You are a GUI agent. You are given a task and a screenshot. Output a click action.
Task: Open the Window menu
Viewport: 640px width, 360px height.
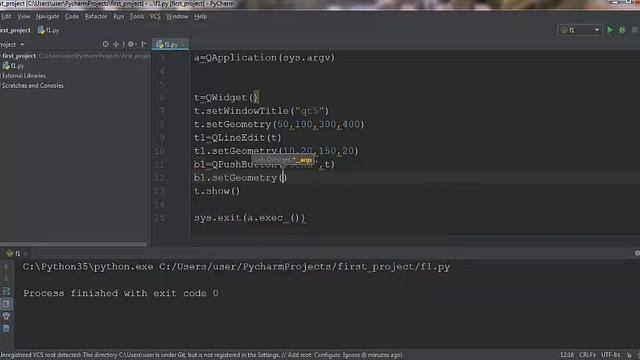click(x=177, y=16)
